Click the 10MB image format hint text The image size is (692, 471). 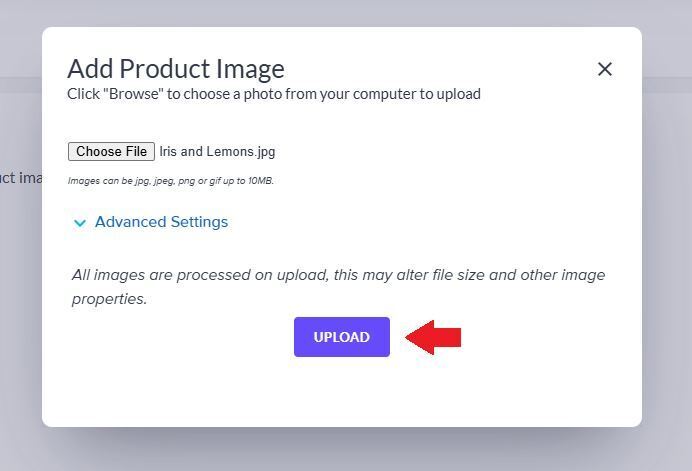point(171,181)
